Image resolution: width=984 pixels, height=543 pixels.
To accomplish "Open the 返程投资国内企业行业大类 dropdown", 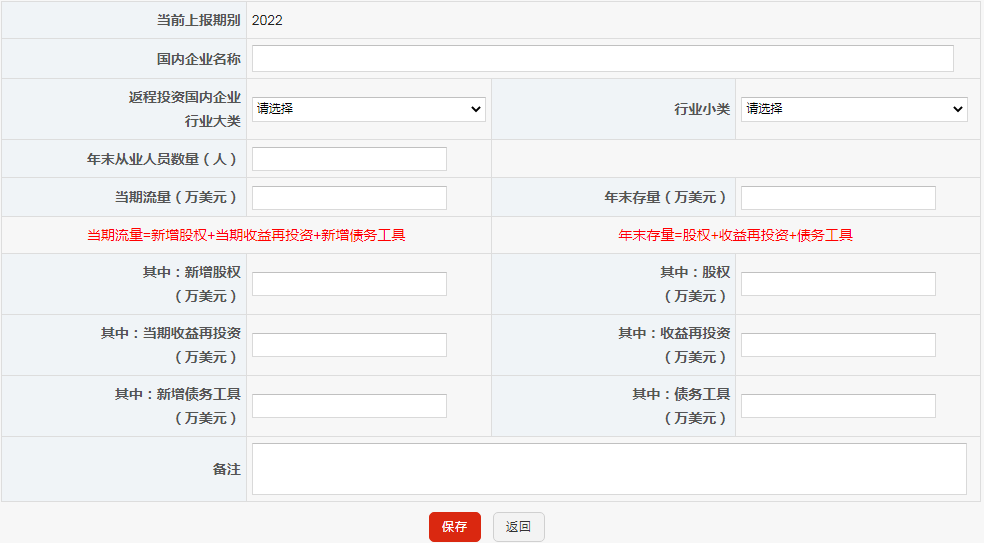I will coord(368,109).
